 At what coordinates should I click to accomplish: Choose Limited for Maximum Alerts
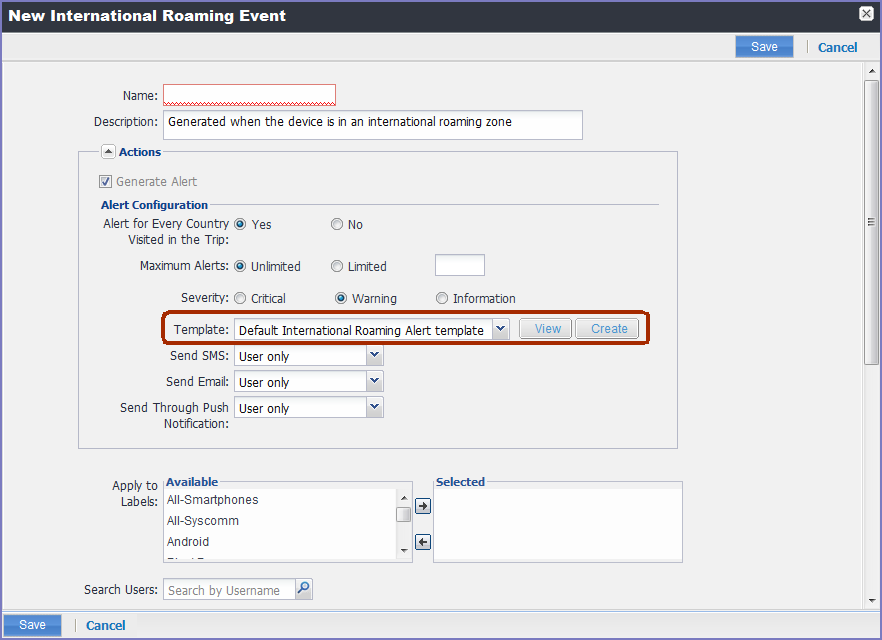[337, 267]
